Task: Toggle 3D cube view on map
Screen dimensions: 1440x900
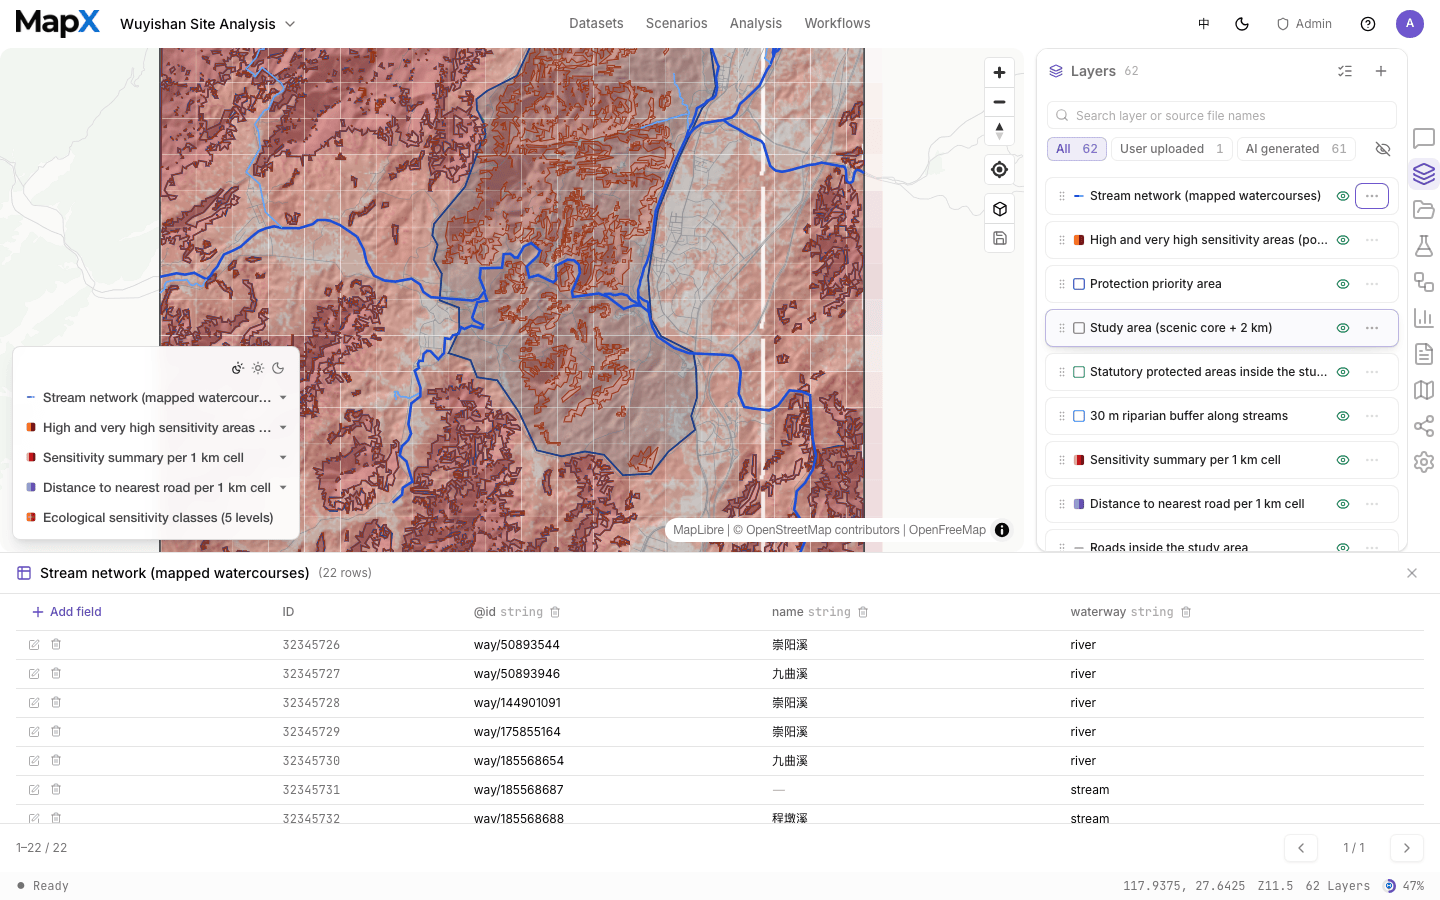Action: coord(999,209)
